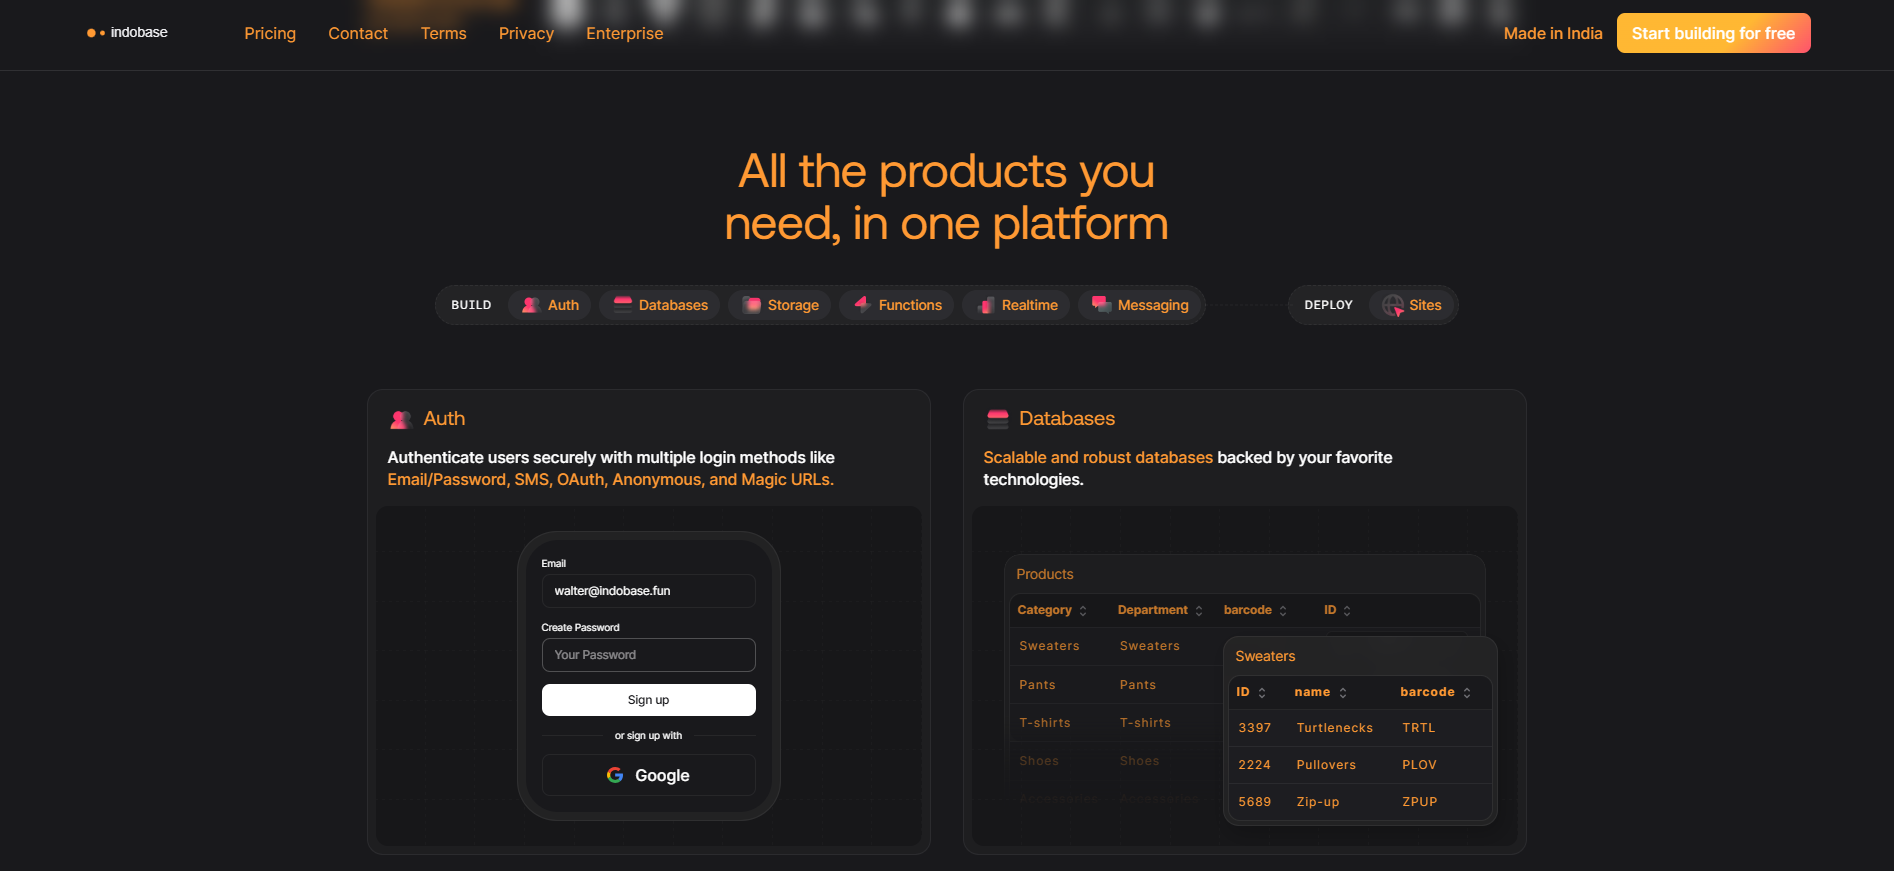Click the indobase logo
Viewport: 1894px width, 871px height.
(127, 33)
